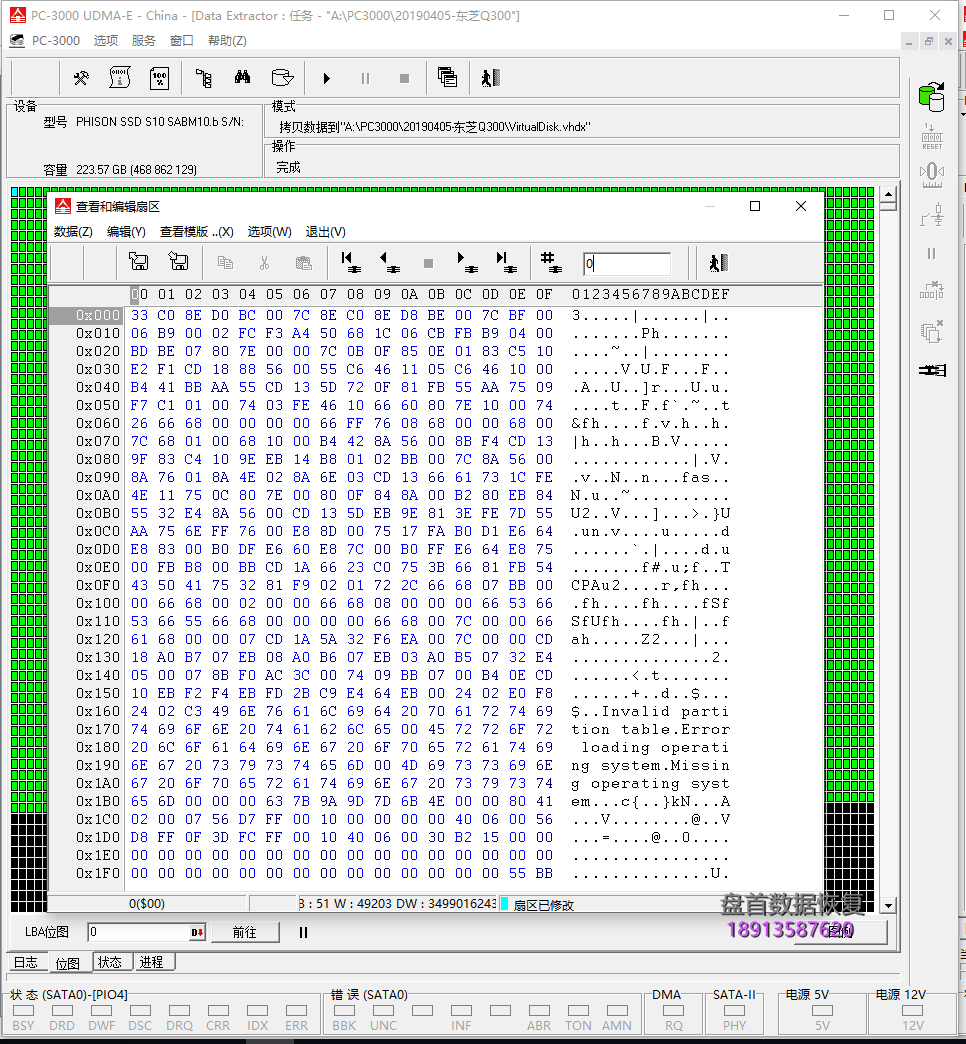The height and width of the screenshot is (1044, 966).
Task: Open the utility tools icon in main toolbar
Action: tap(81, 79)
